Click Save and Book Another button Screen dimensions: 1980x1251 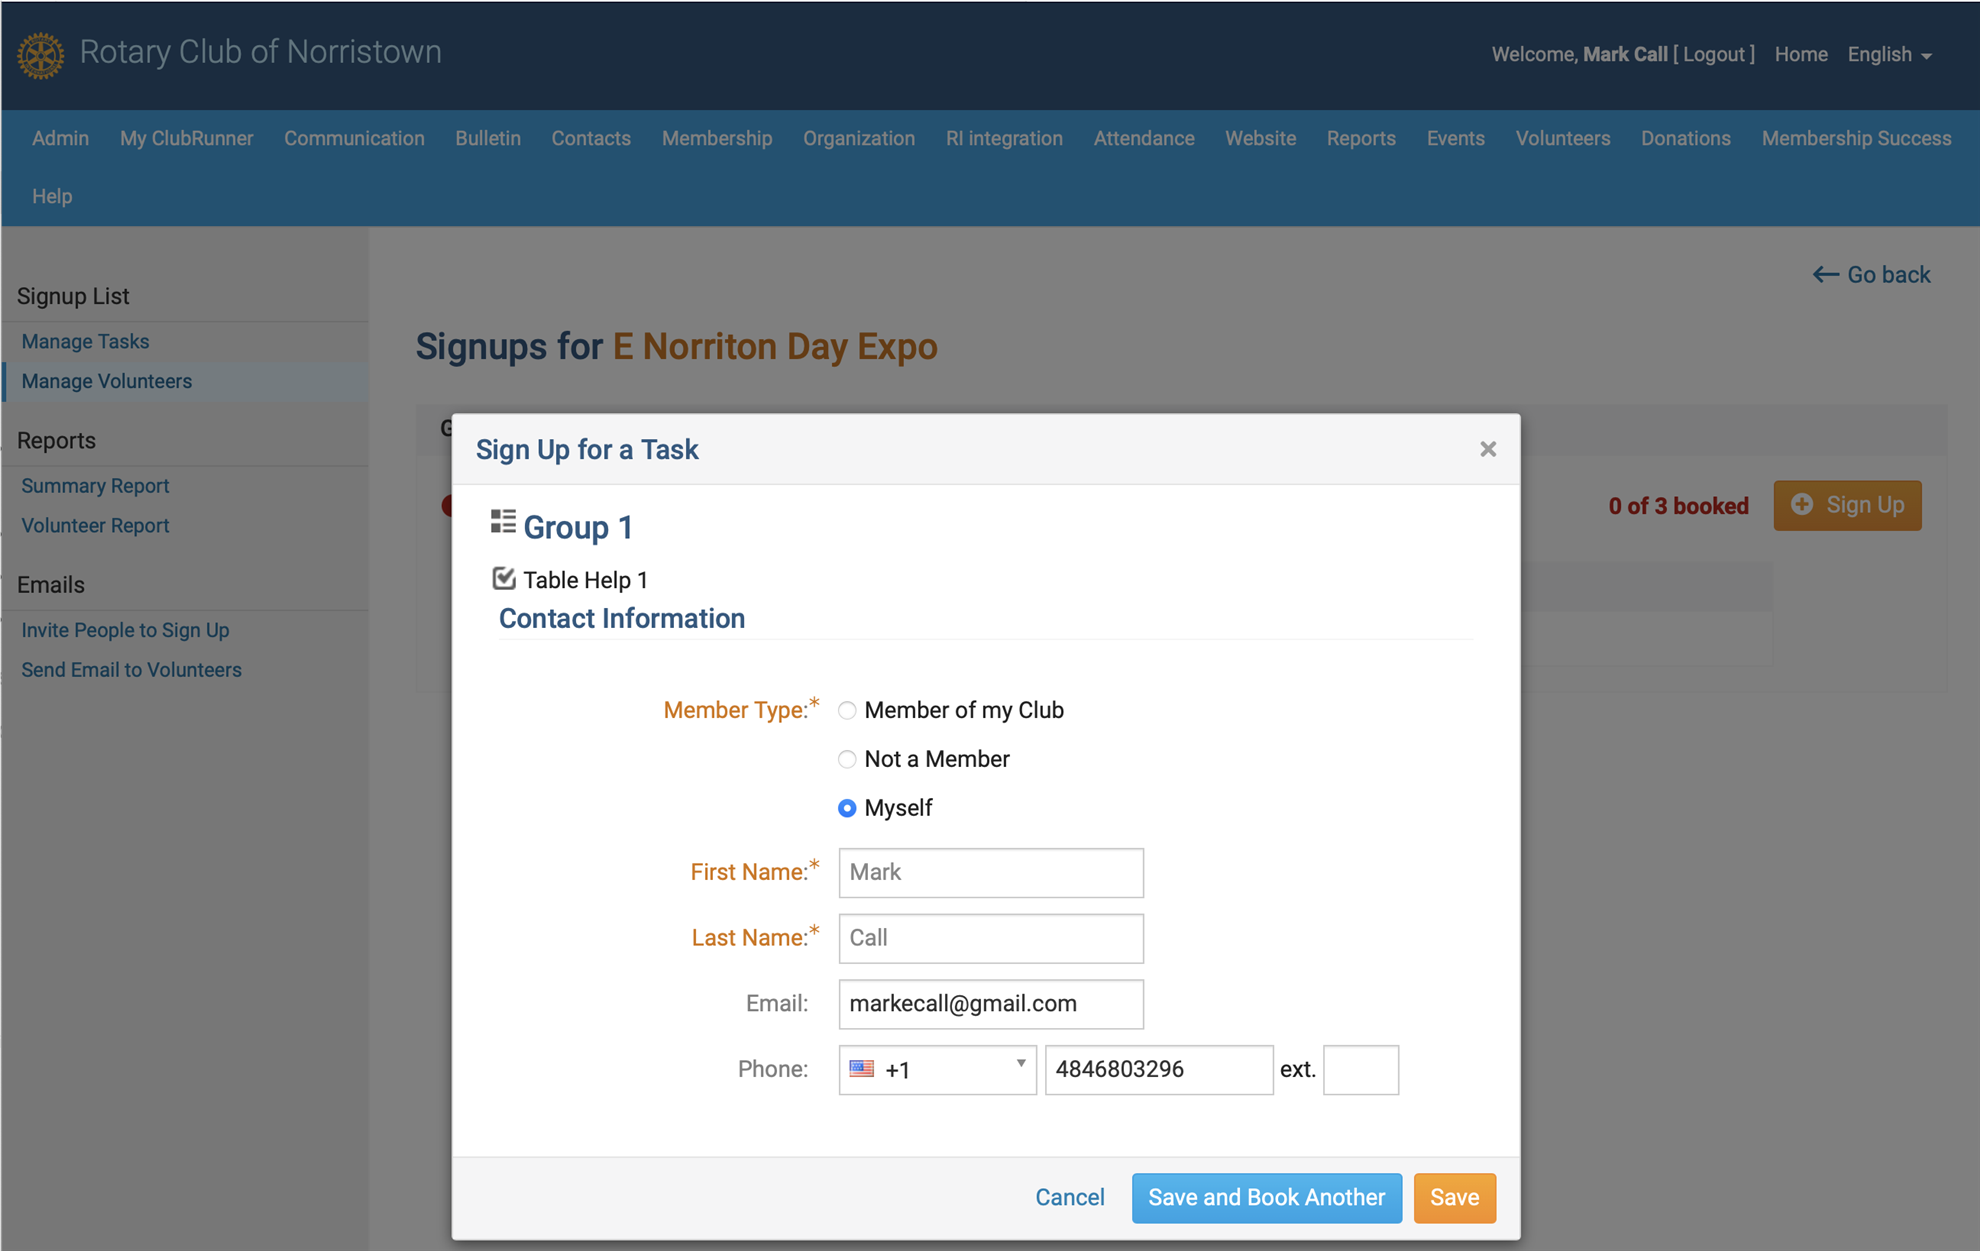[x=1267, y=1198]
